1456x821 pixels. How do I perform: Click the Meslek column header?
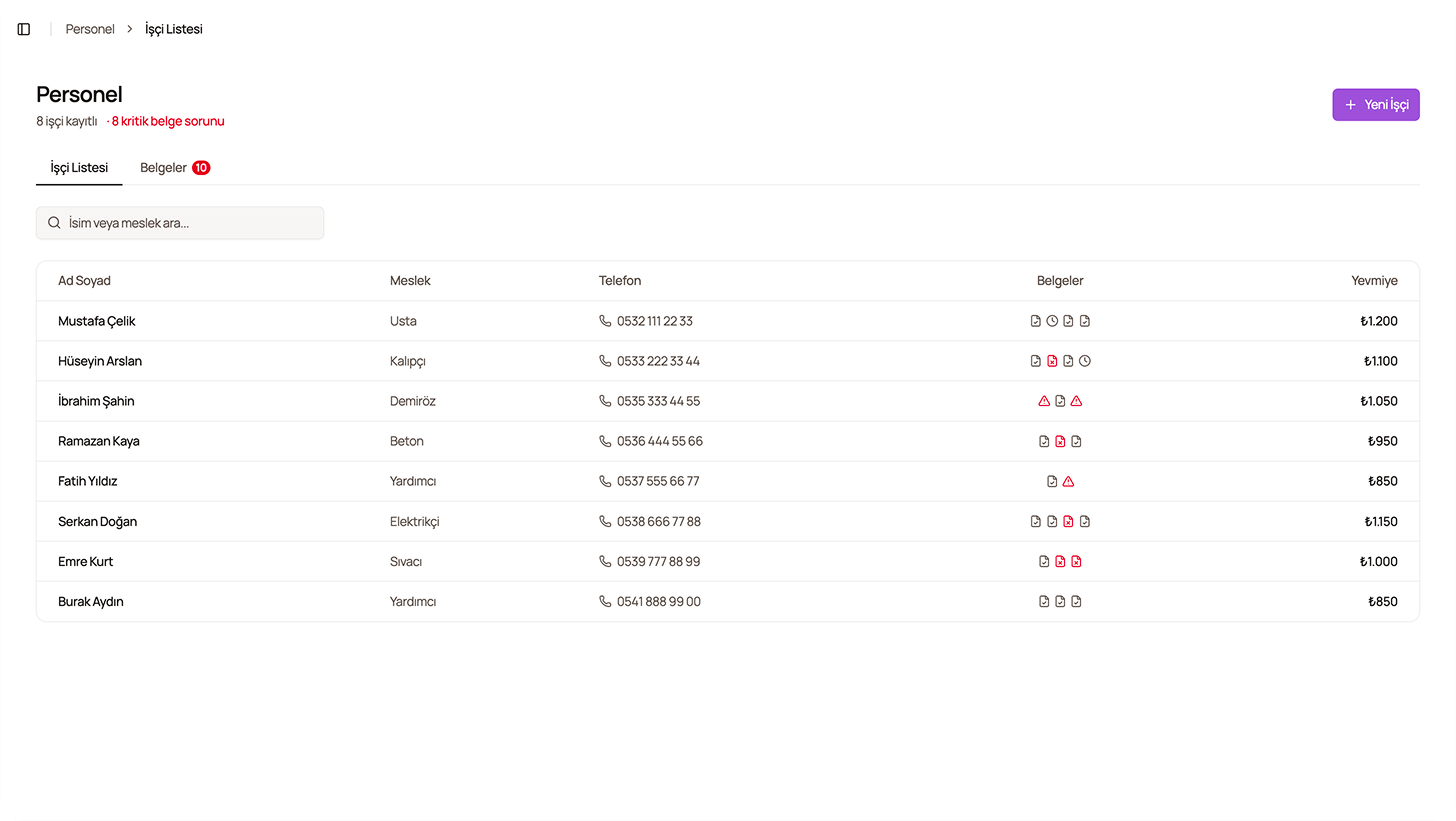pos(410,281)
